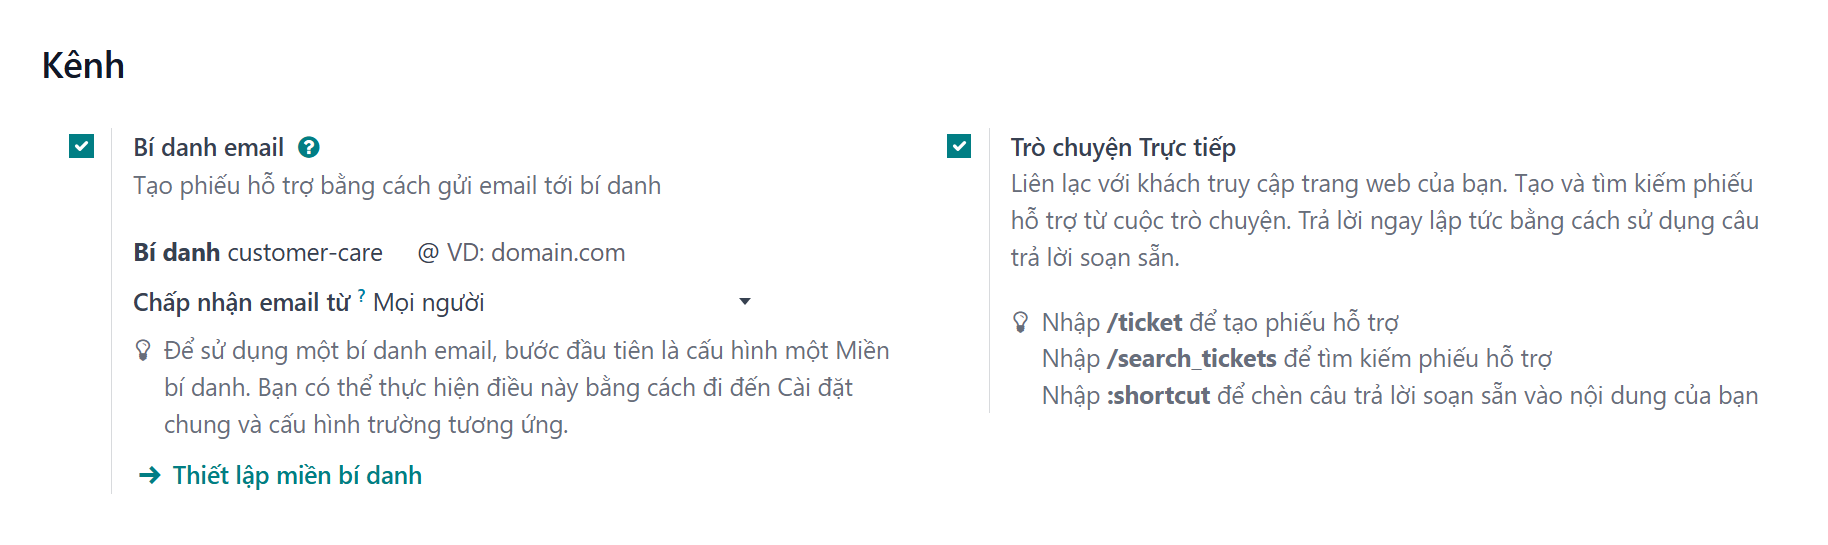Screen dimensions: 1828x545
Task: Click the Chấp nhận email từ label
Action: click(x=241, y=303)
